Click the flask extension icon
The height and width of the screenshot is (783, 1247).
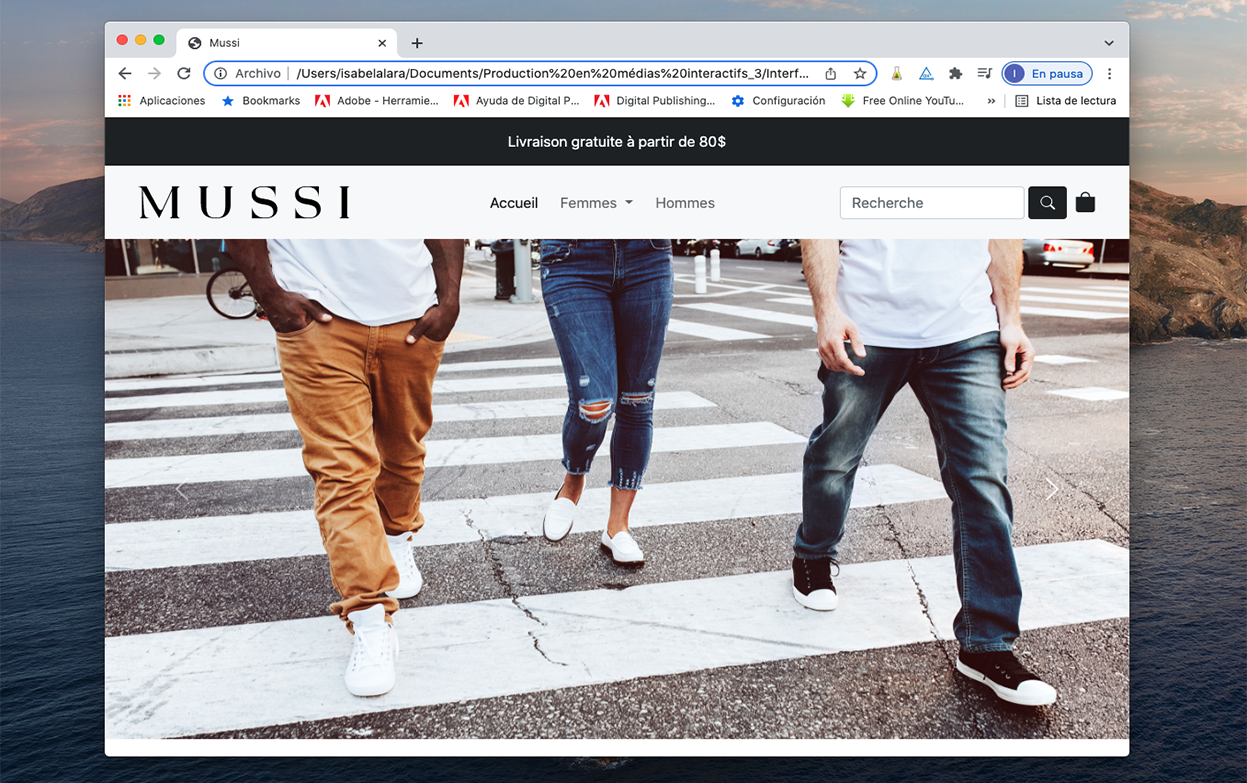[897, 73]
